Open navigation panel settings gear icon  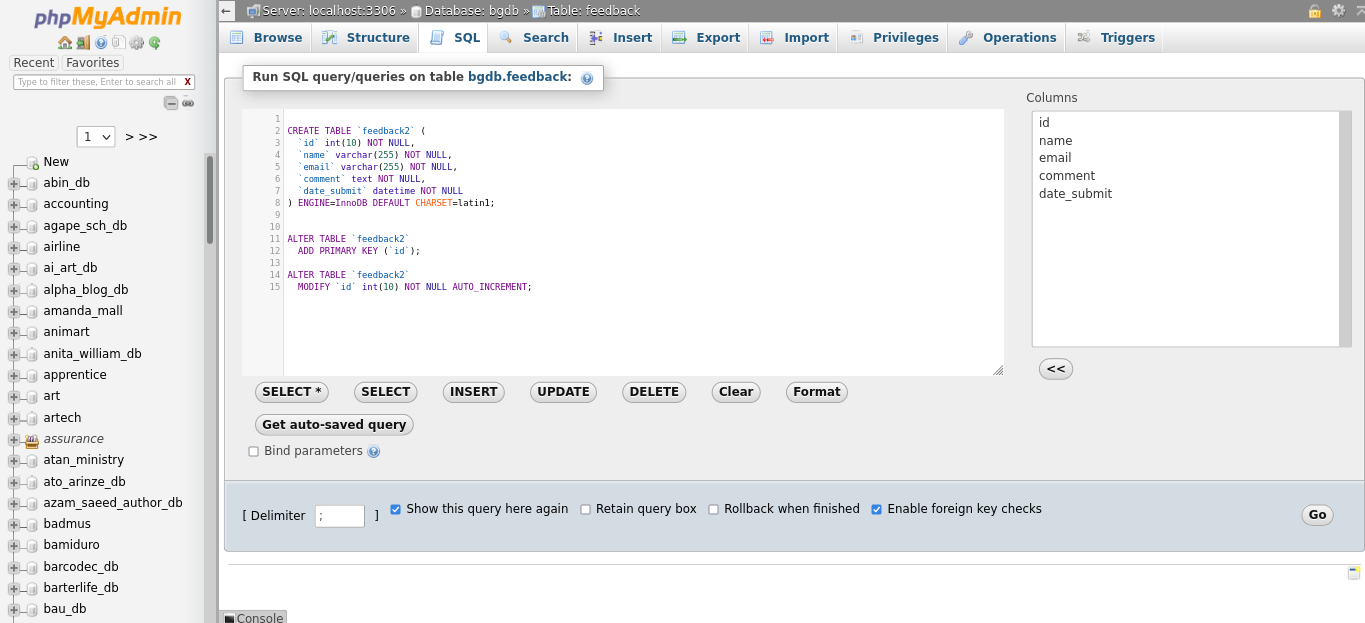(x=137, y=43)
